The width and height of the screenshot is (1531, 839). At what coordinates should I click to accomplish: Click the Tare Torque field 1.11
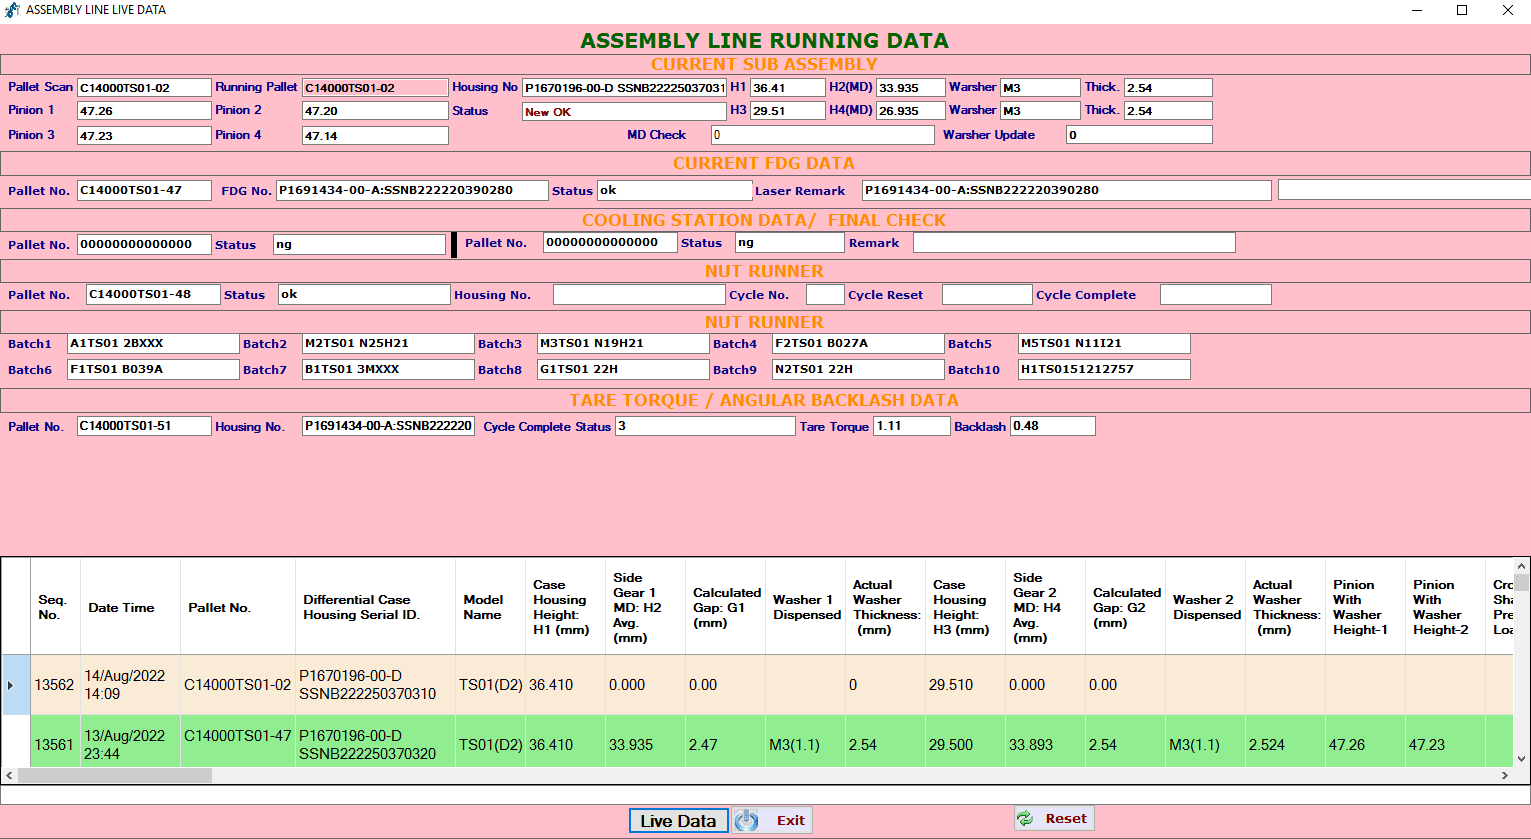[x=912, y=426]
